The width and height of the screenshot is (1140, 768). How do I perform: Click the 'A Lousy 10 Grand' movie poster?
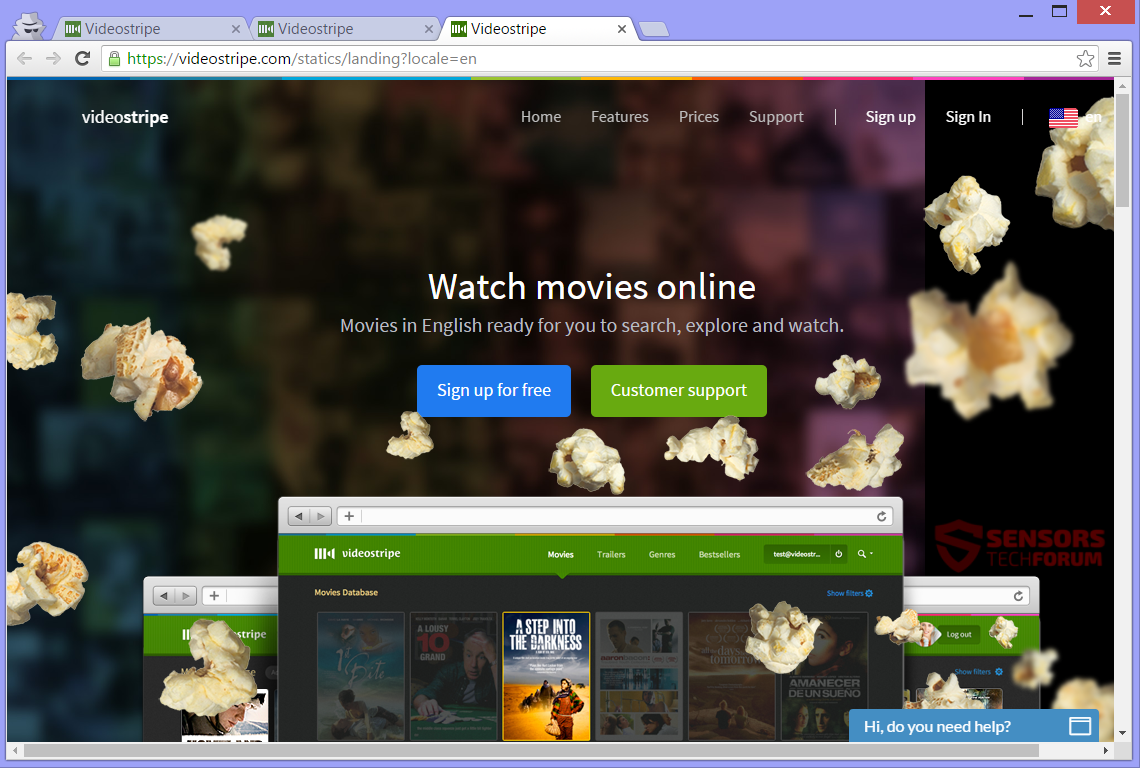(453, 676)
